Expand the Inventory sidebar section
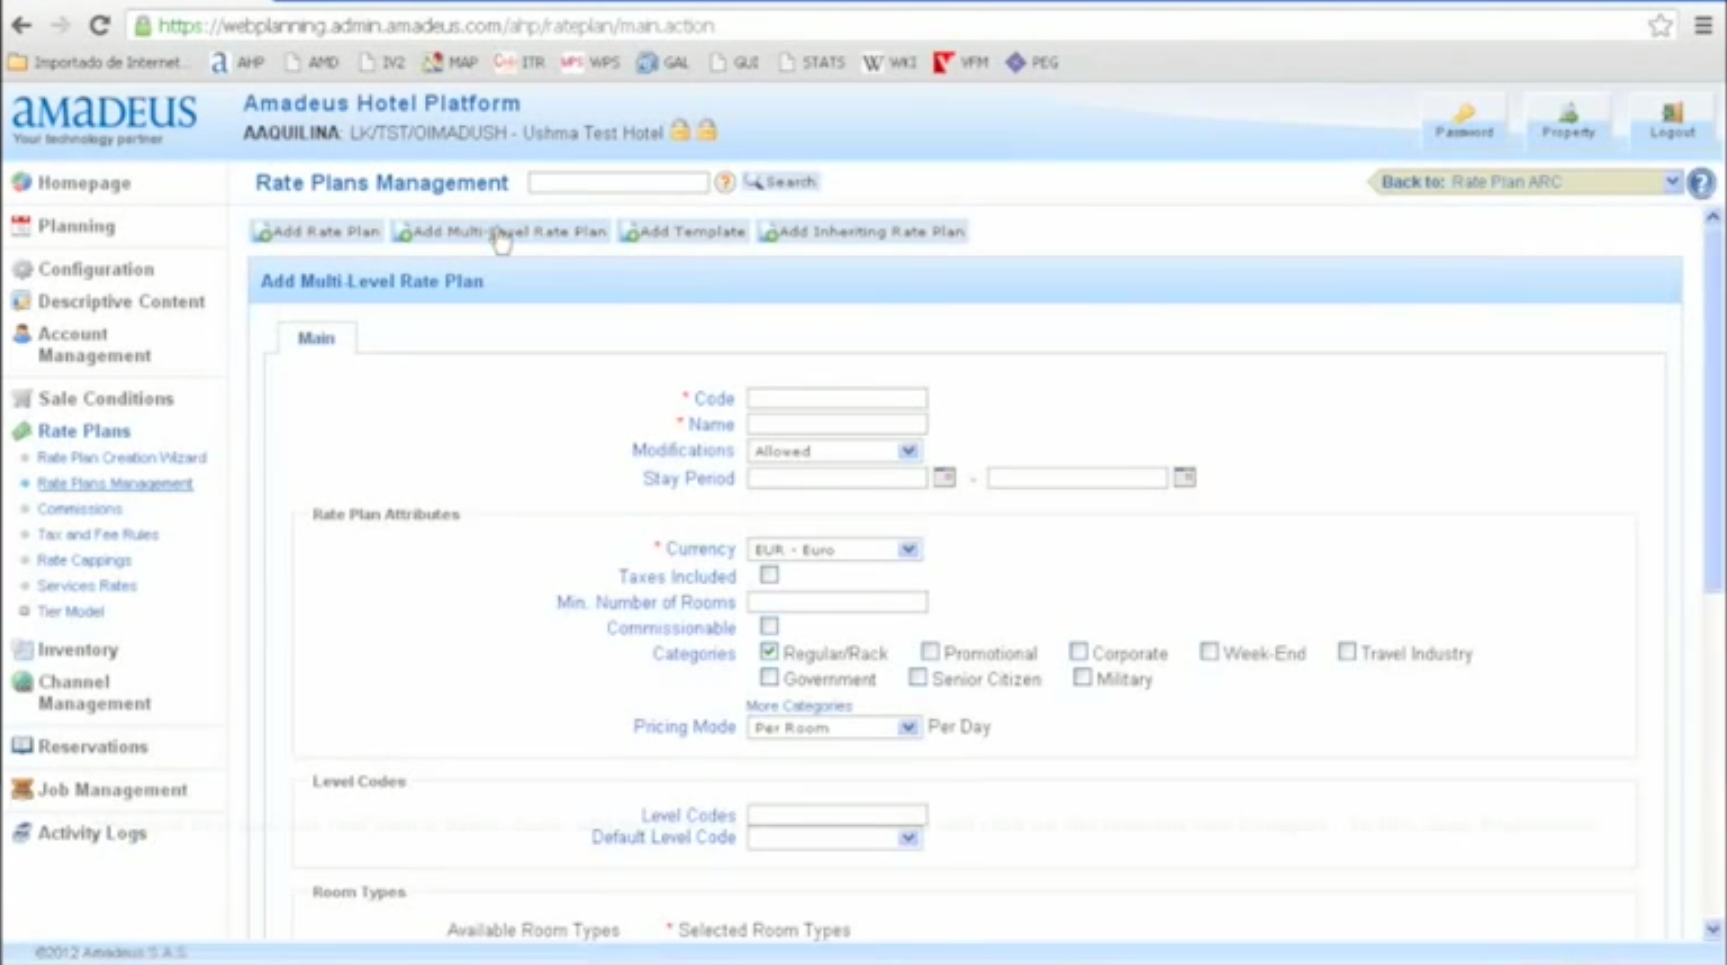 [78, 650]
